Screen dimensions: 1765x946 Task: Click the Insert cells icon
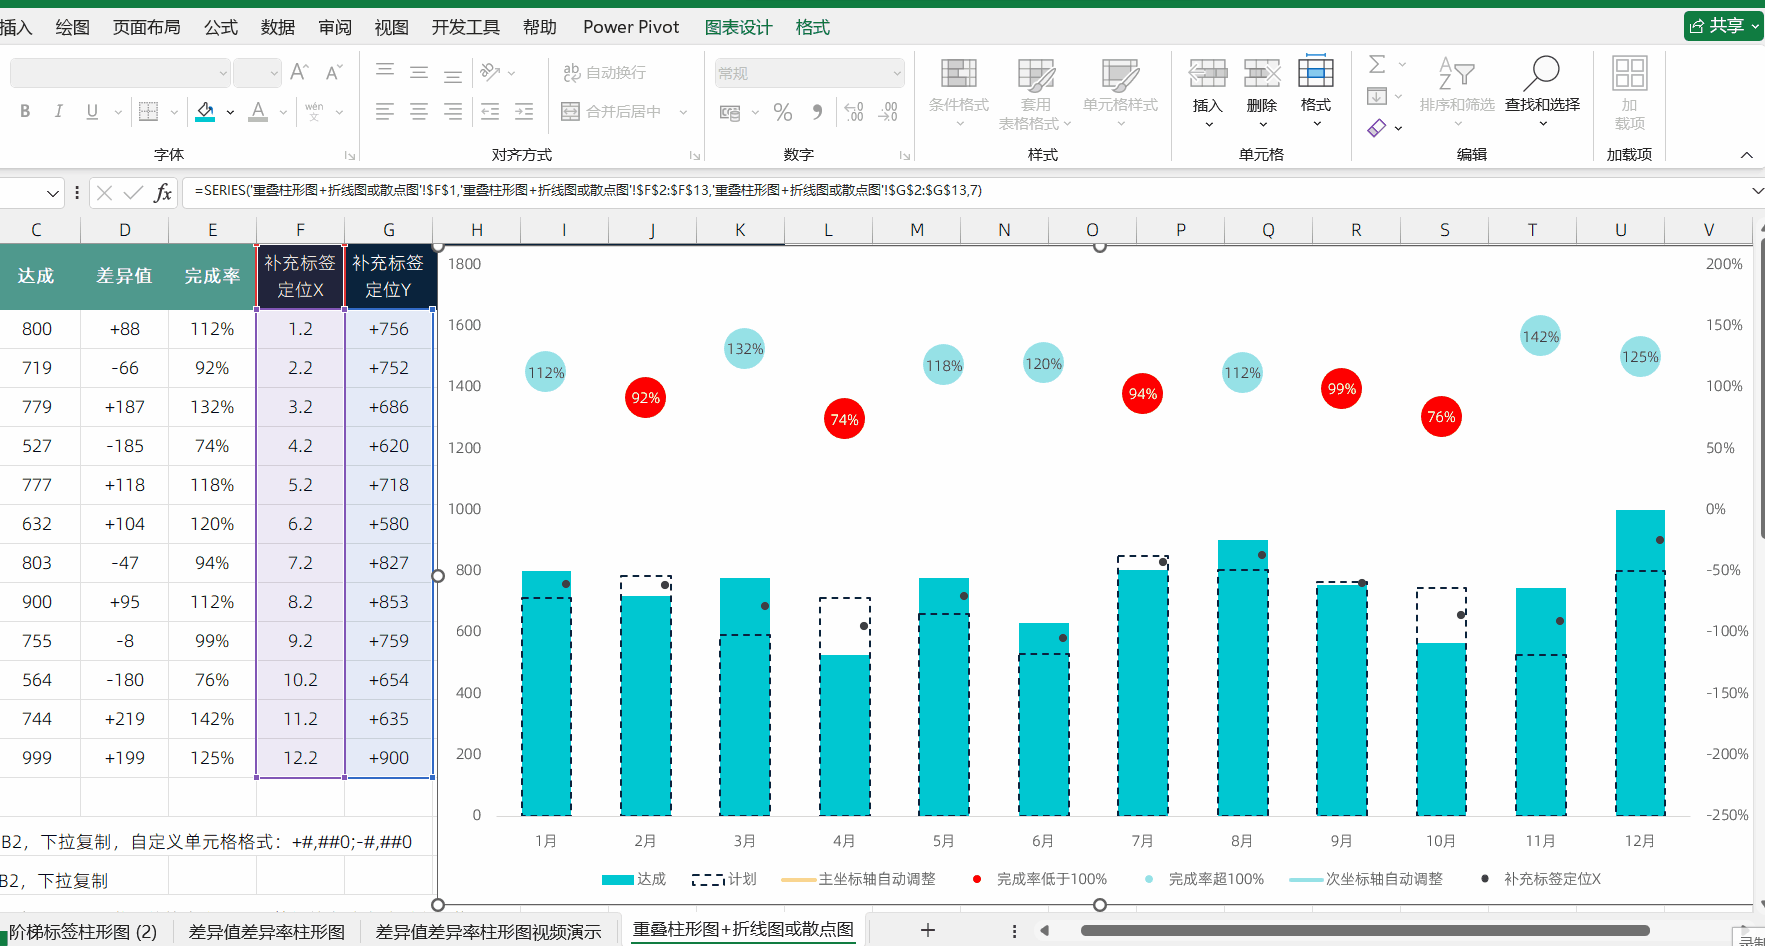click(1207, 74)
